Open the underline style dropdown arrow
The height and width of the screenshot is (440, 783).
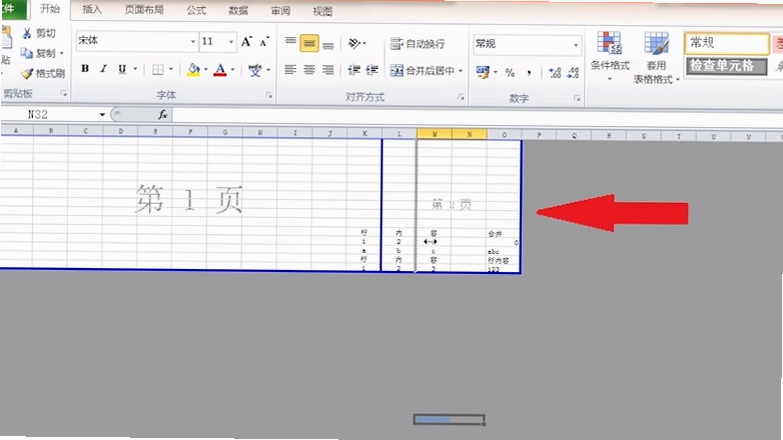coord(135,69)
